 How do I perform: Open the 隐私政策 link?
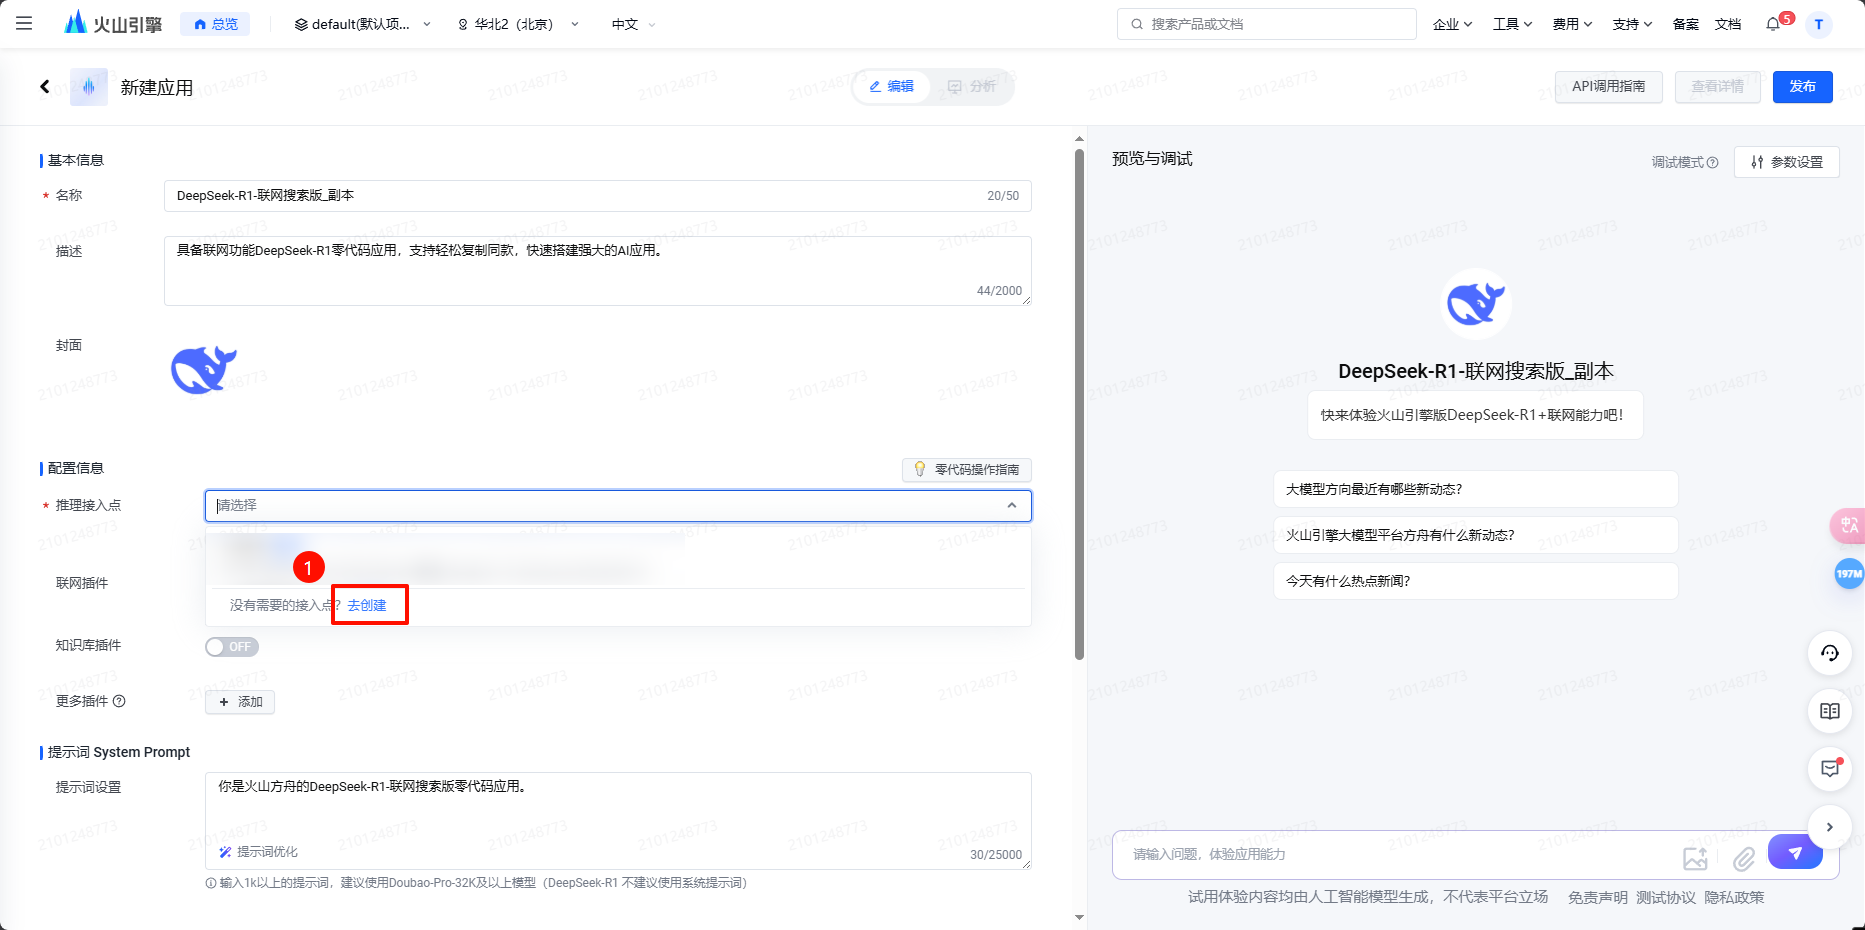point(1734,898)
